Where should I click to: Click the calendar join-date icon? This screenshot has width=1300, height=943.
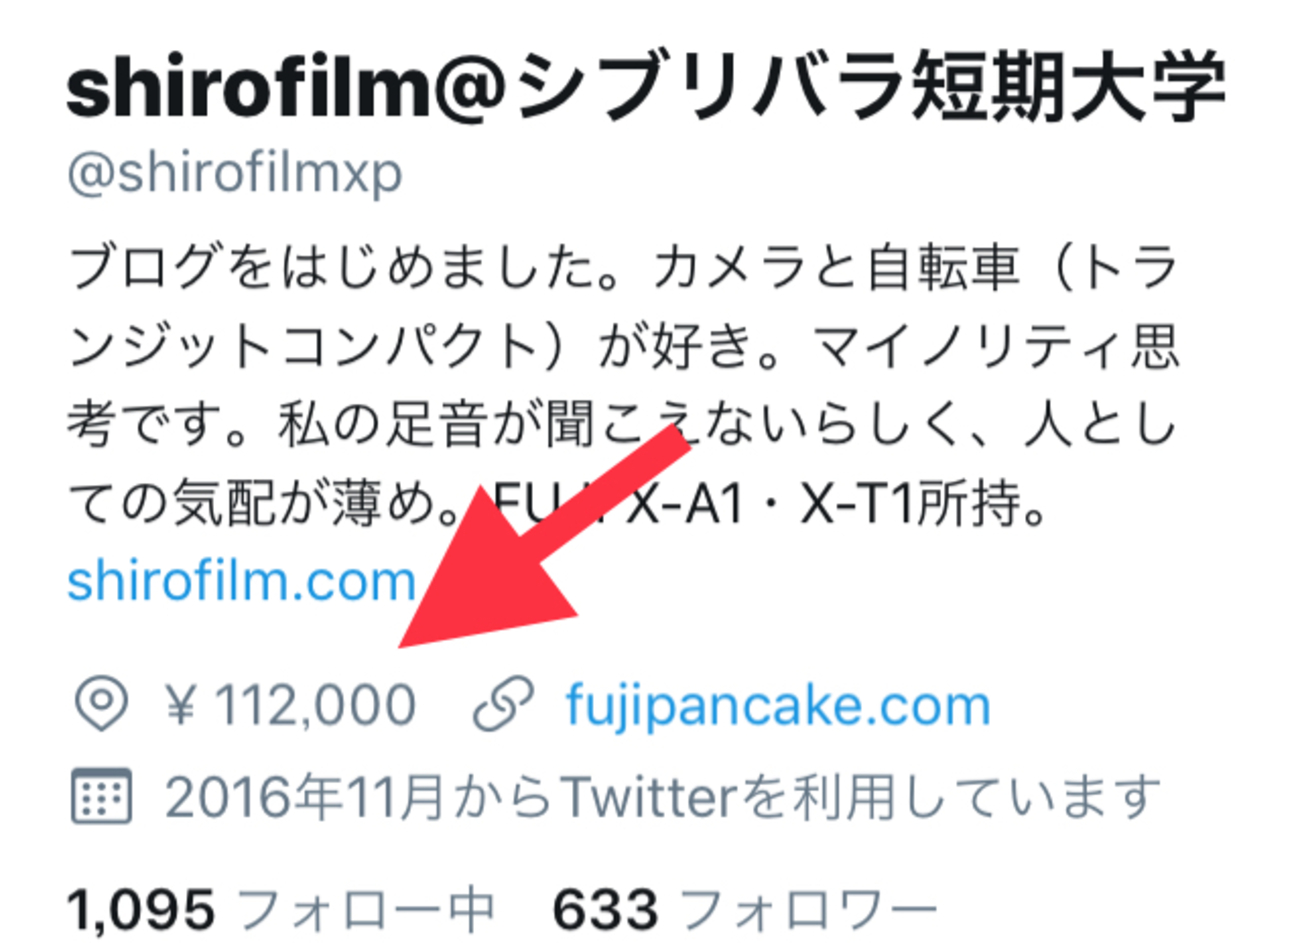pos(101,796)
